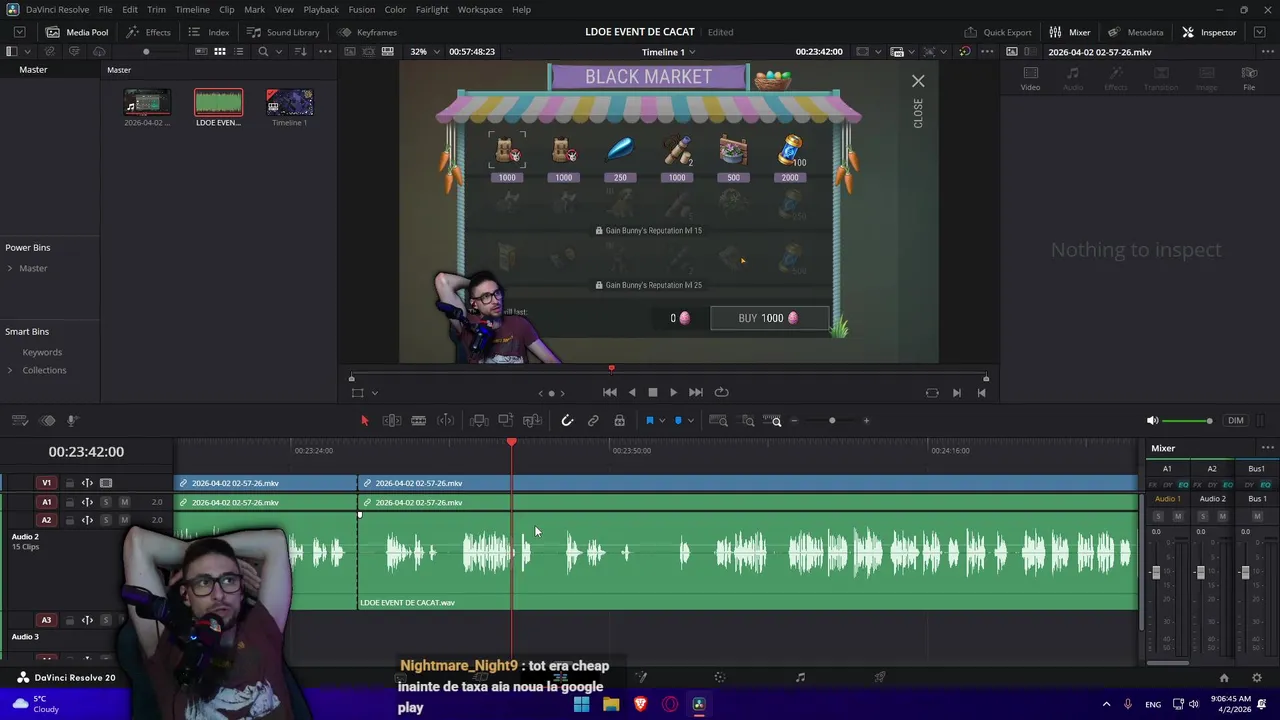The width and height of the screenshot is (1280, 720).
Task: Click timeline zoom minus button
Action: coord(795,421)
